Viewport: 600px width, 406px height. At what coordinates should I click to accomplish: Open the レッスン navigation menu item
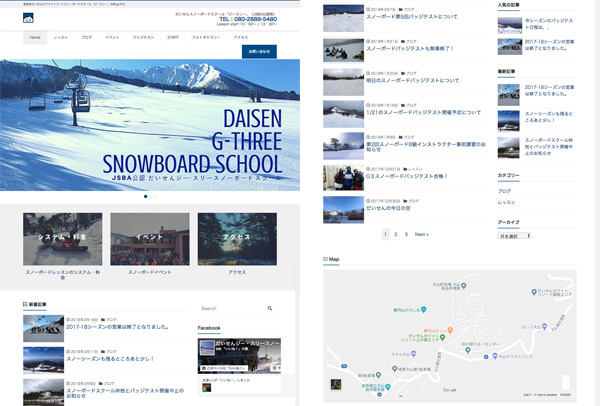60,37
